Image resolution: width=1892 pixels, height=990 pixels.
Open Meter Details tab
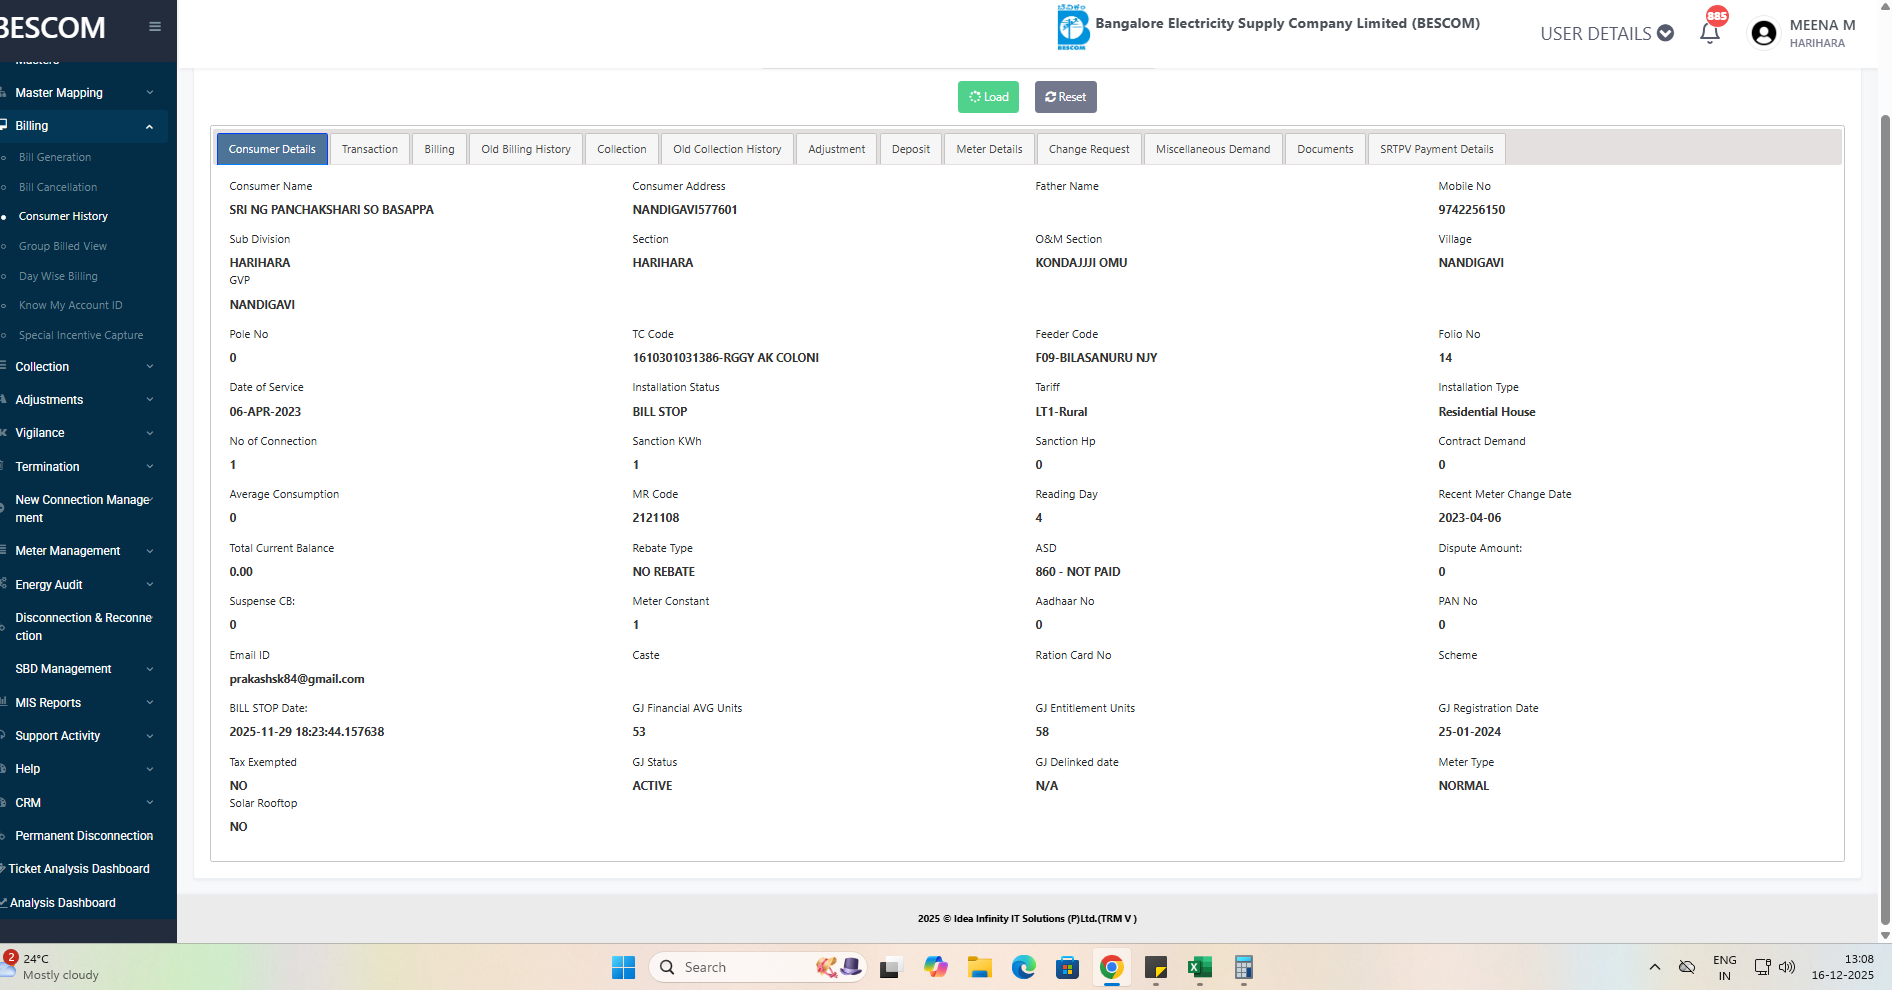coord(989,149)
